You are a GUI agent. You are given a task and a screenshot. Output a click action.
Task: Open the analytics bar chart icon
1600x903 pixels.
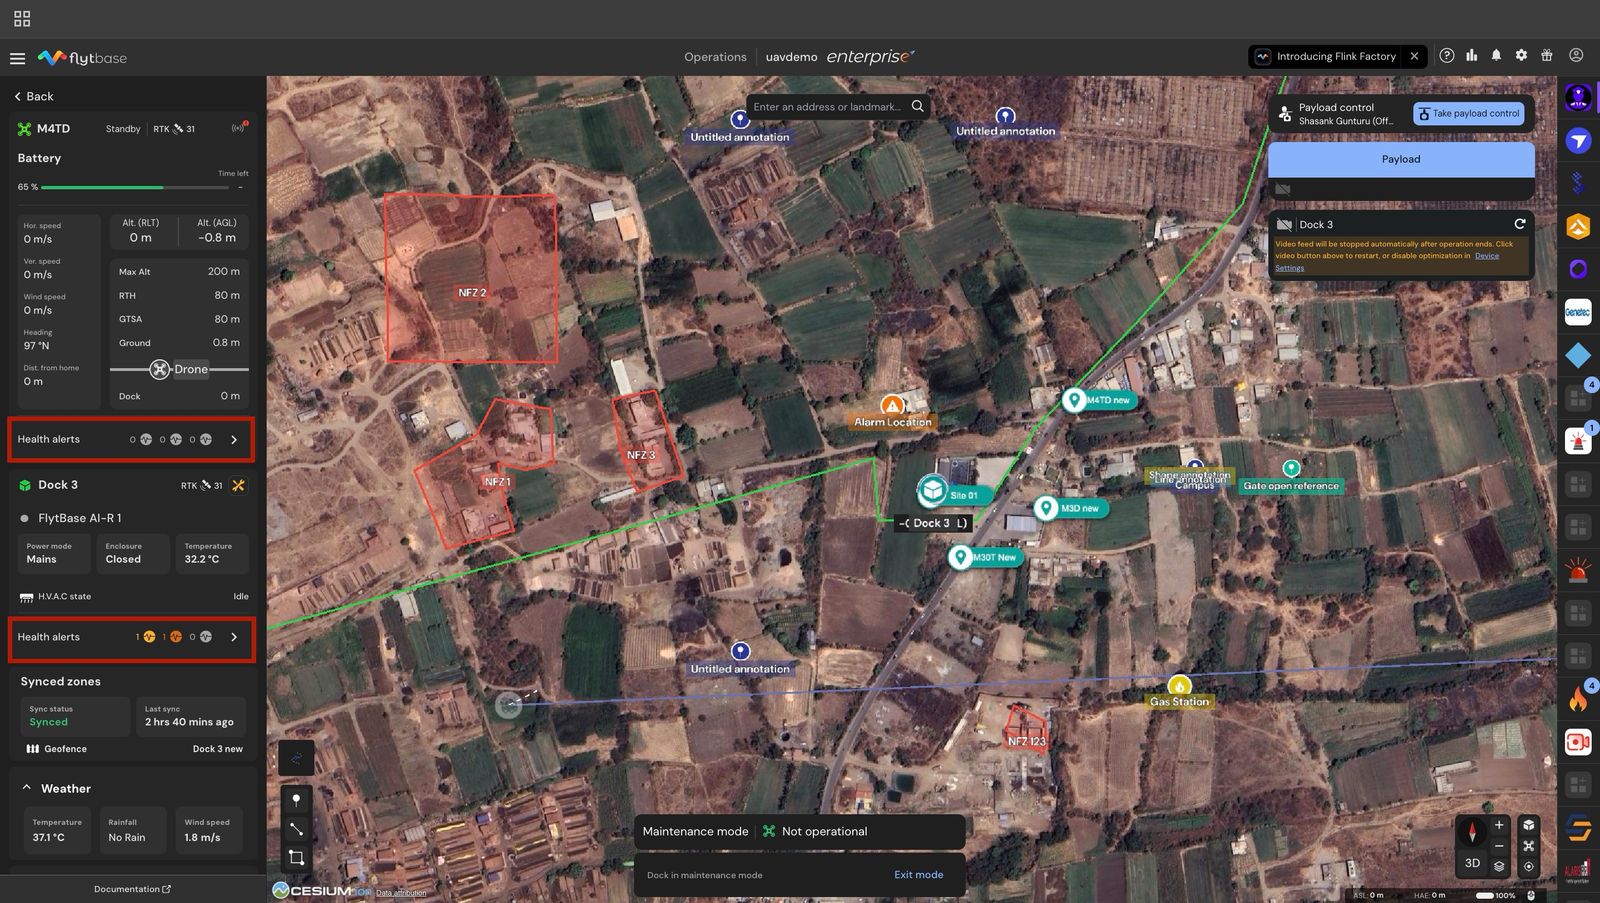pos(1472,56)
